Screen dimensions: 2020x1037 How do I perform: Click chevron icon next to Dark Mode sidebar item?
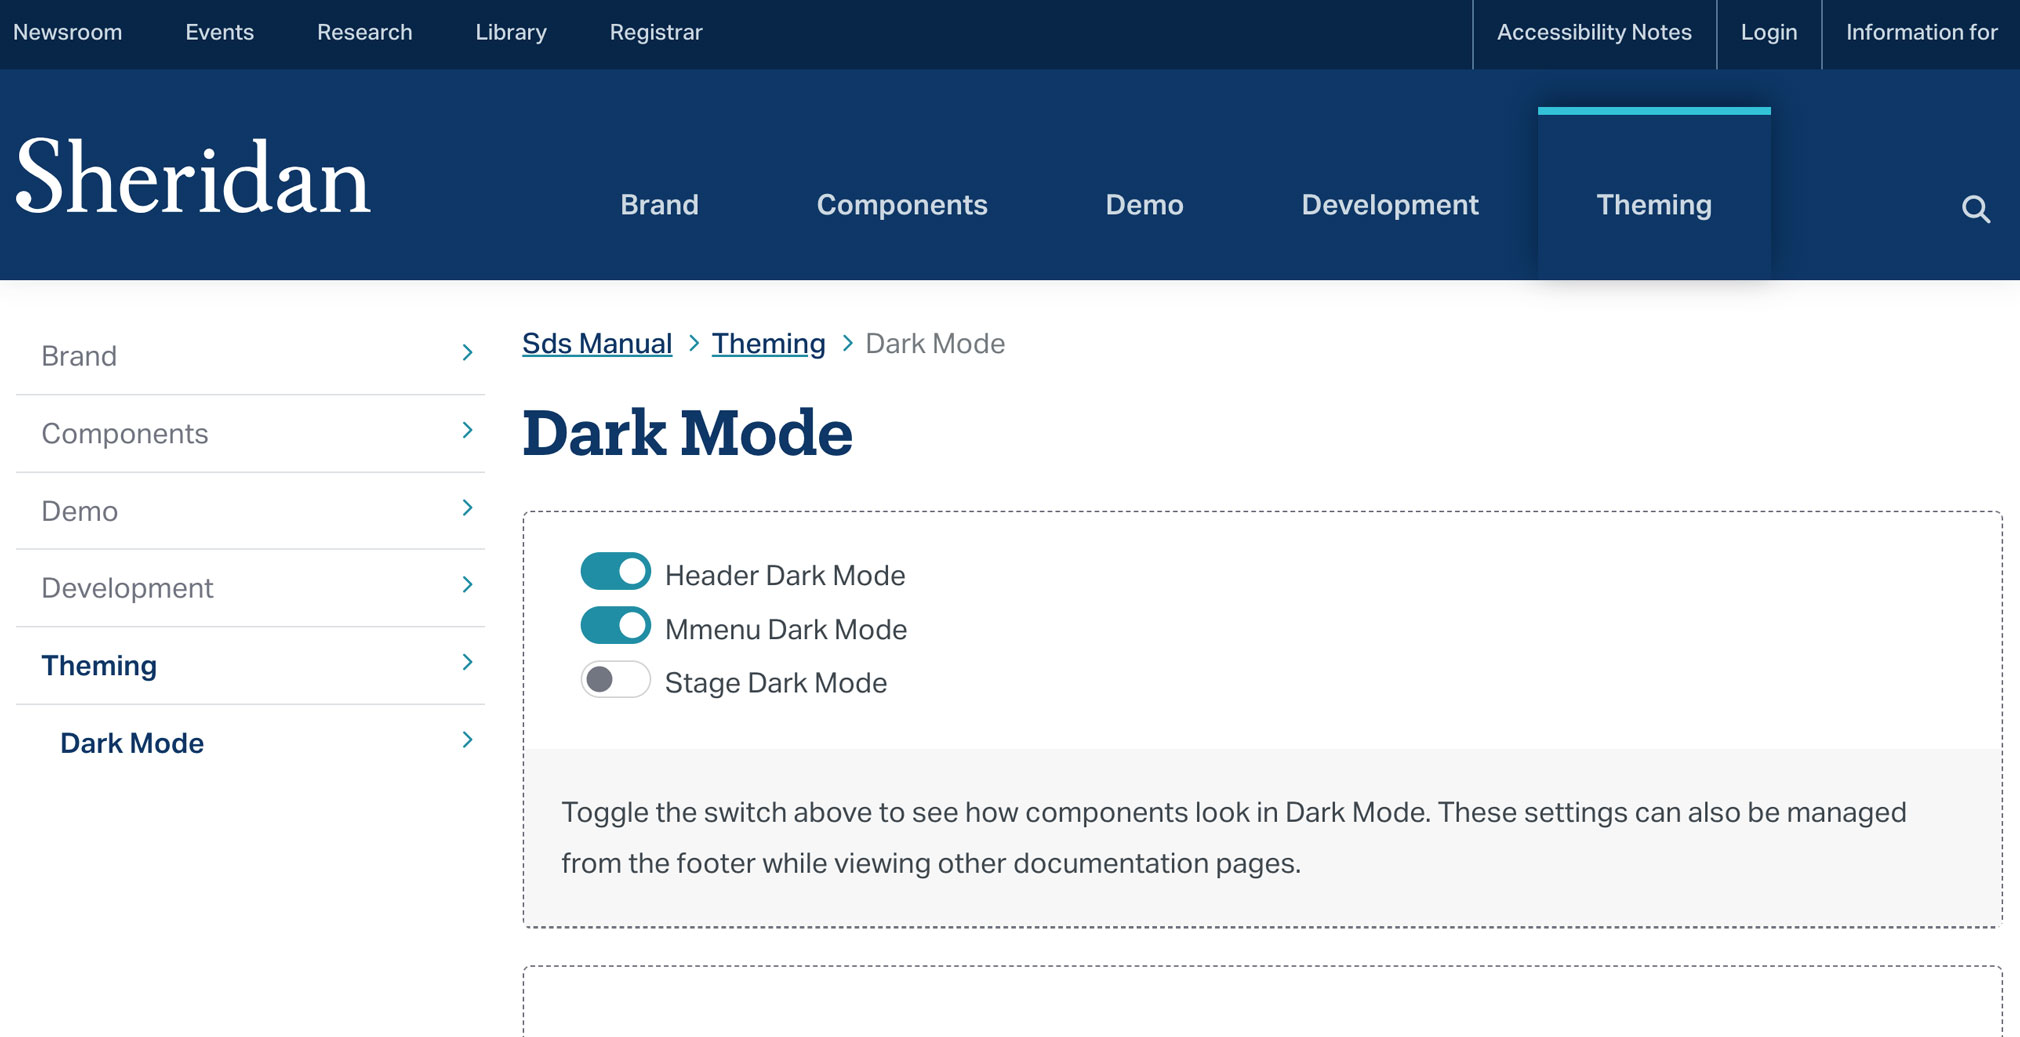pyautogui.click(x=467, y=740)
